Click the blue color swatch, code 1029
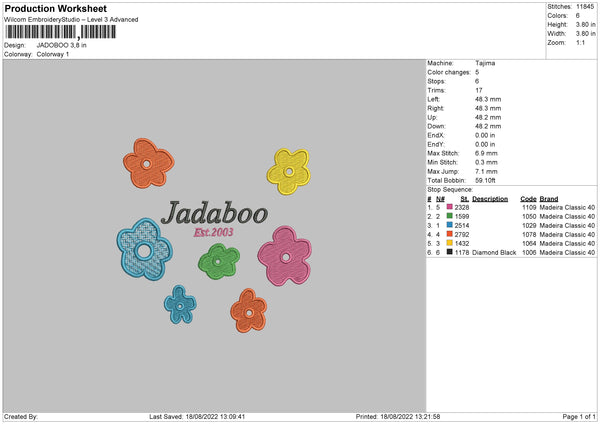This screenshot has height=424, width=600. coord(450,225)
